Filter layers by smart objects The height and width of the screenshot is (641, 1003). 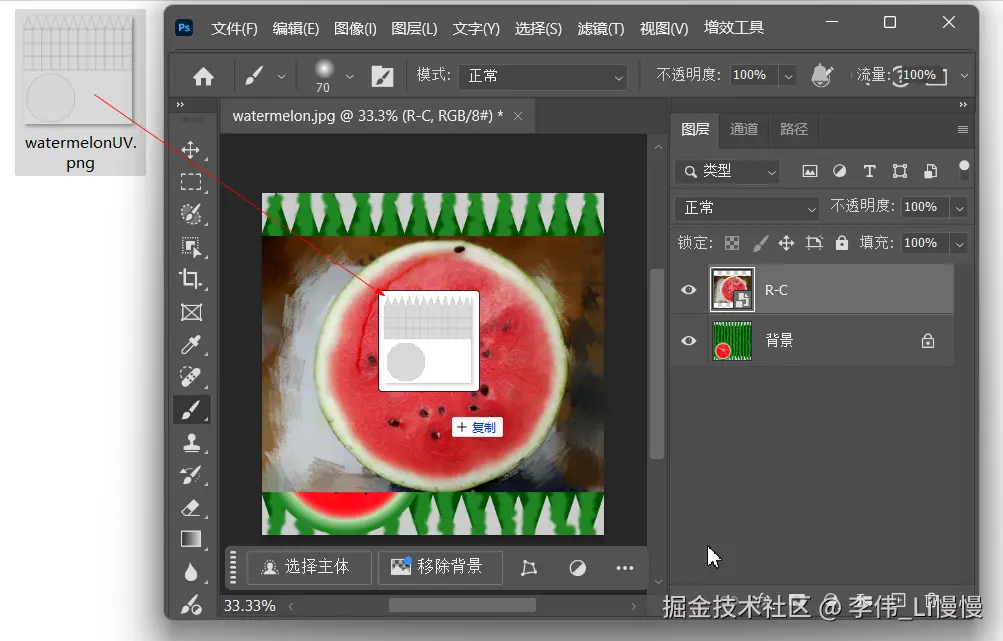coord(931,171)
